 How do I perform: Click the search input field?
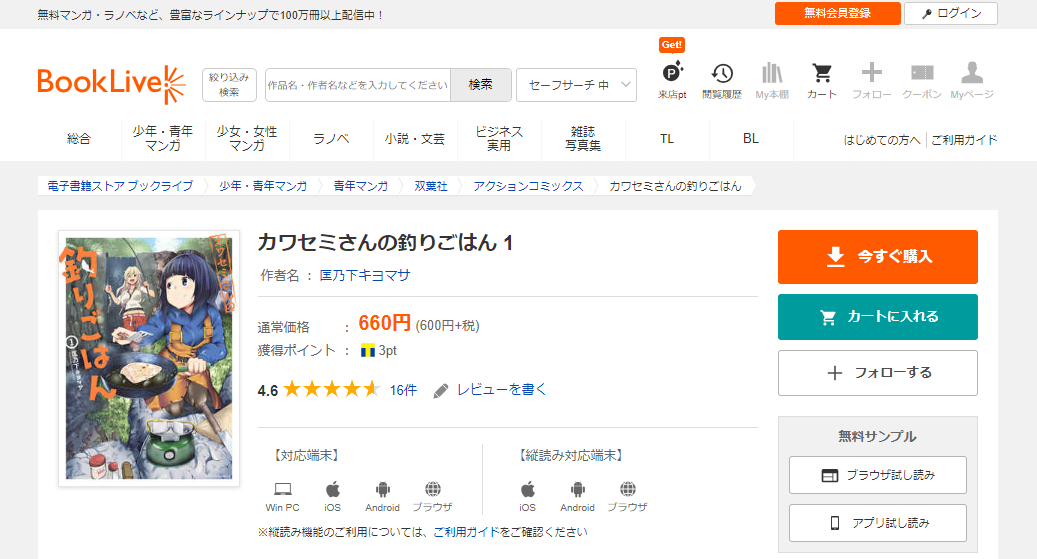(x=358, y=85)
